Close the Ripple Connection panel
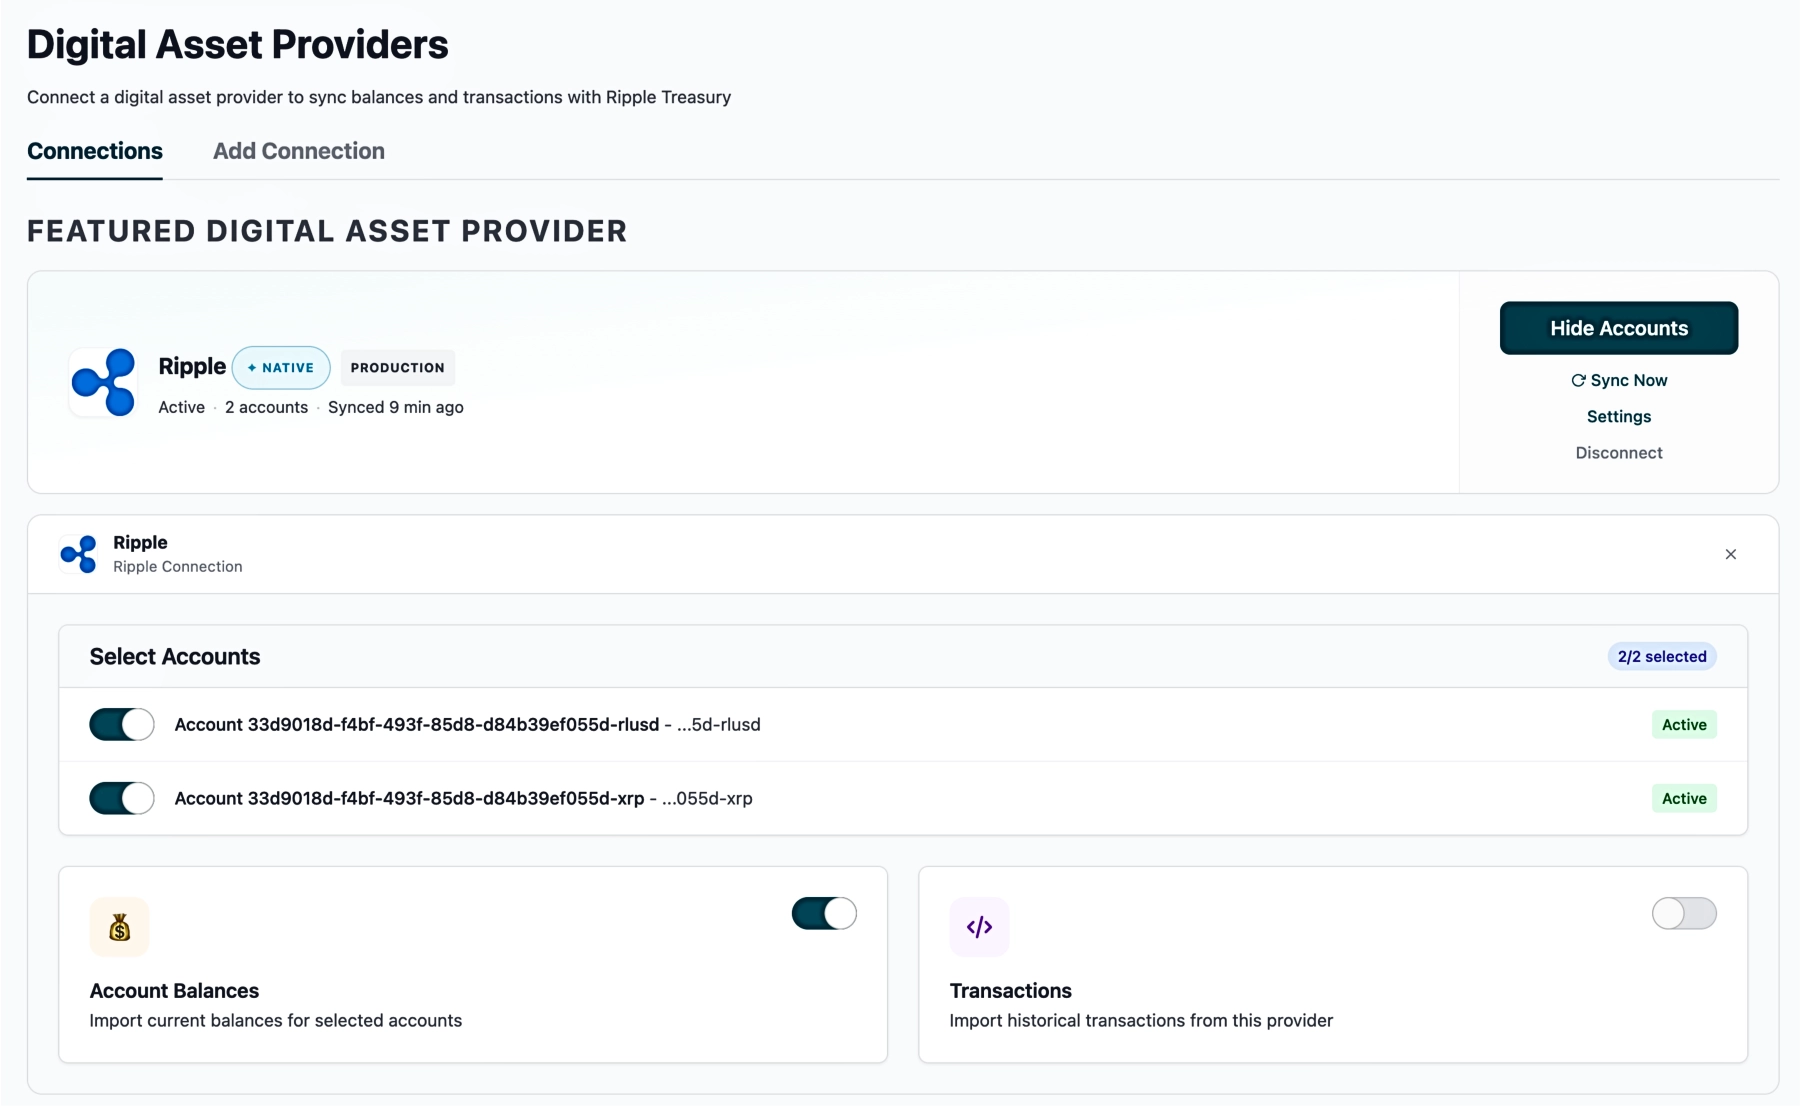The width and height of the screenshot is (1800, 1106). [1731, 554]
